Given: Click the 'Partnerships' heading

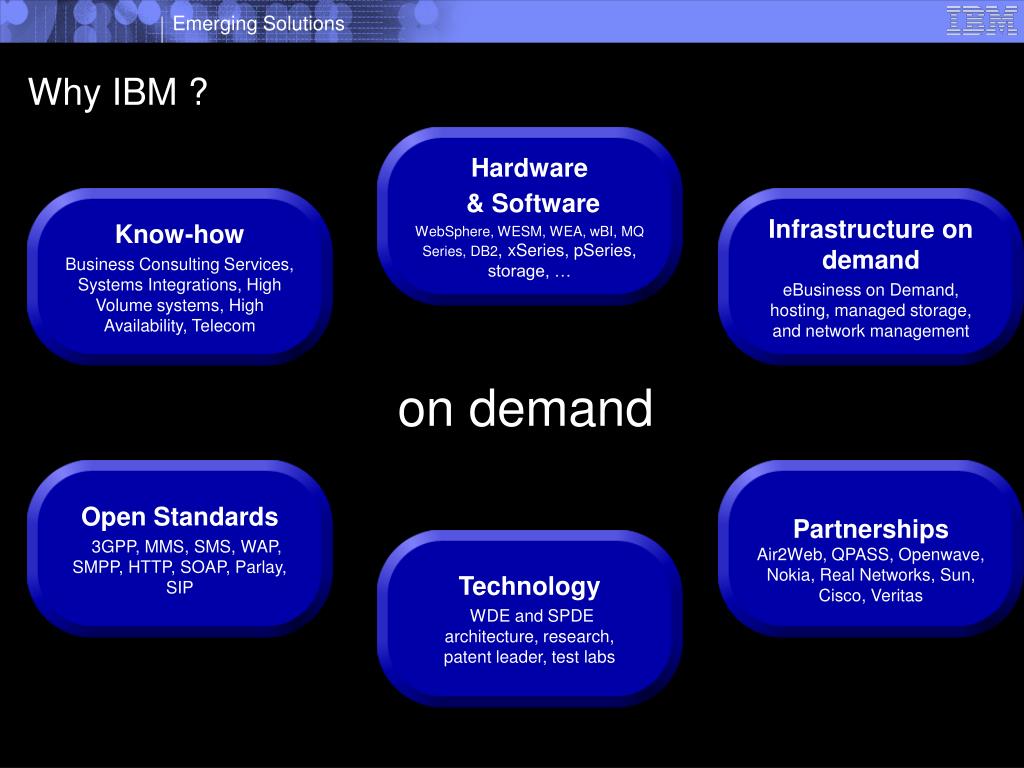Looking at the screenshot, I should click(x=871, y=529).
